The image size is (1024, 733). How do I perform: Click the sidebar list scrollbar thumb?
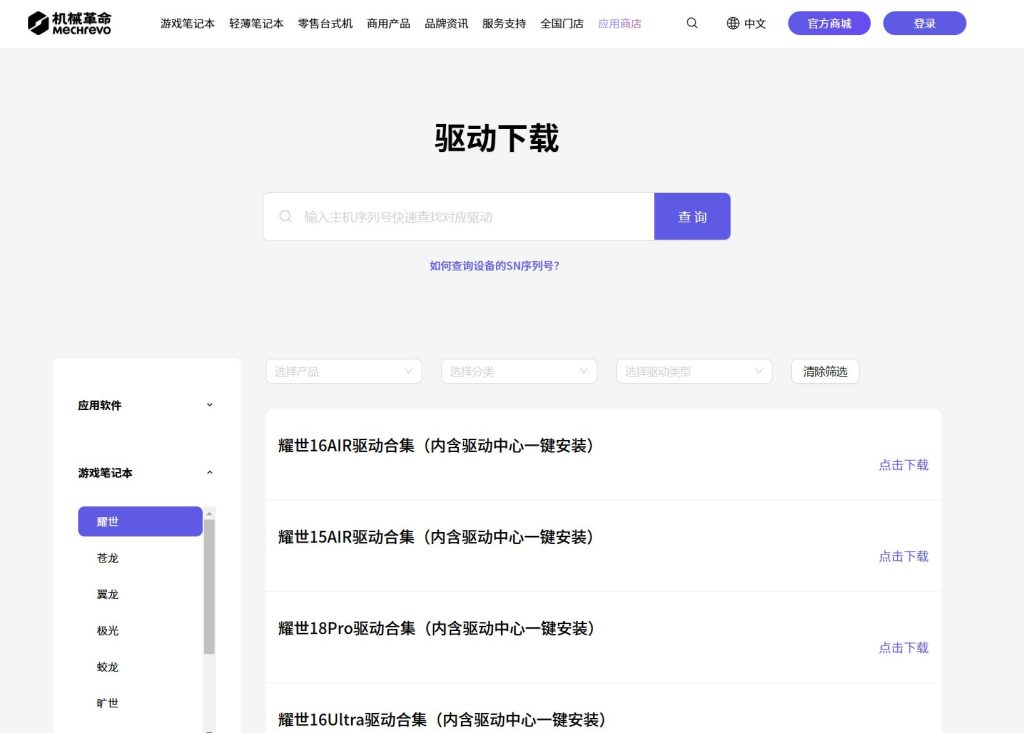click(x=209, y=586)
